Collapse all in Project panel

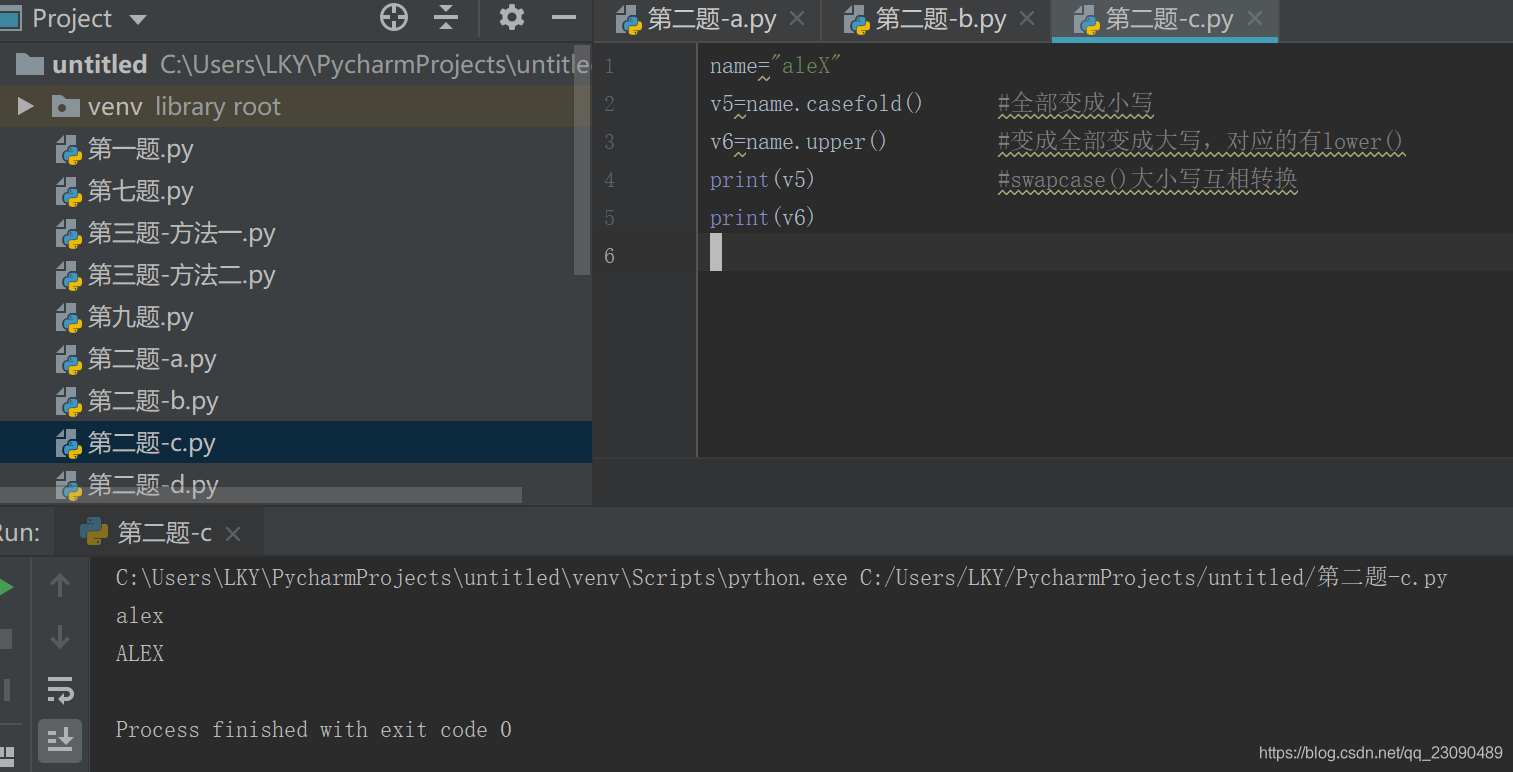(x=446, y=17)
